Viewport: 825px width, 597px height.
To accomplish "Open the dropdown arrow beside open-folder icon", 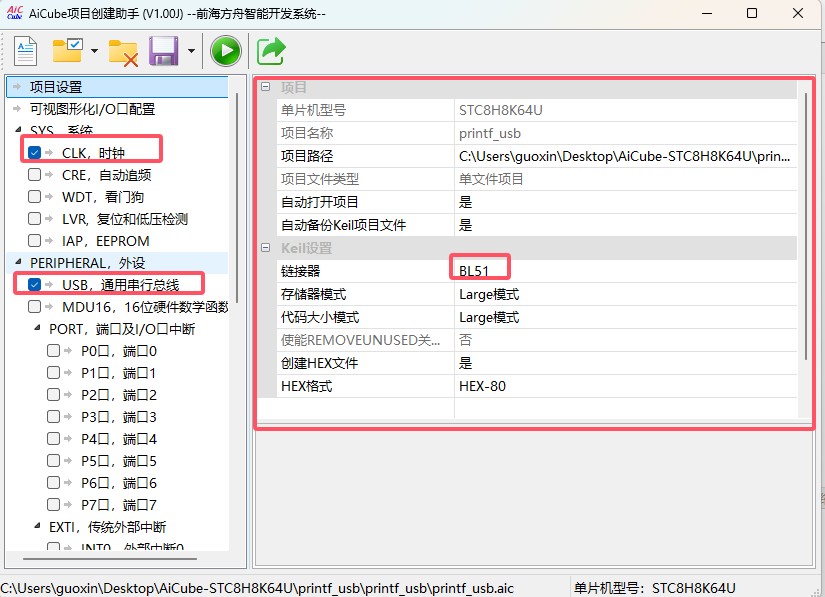I will pyautogui.click(x=94, y=51).
